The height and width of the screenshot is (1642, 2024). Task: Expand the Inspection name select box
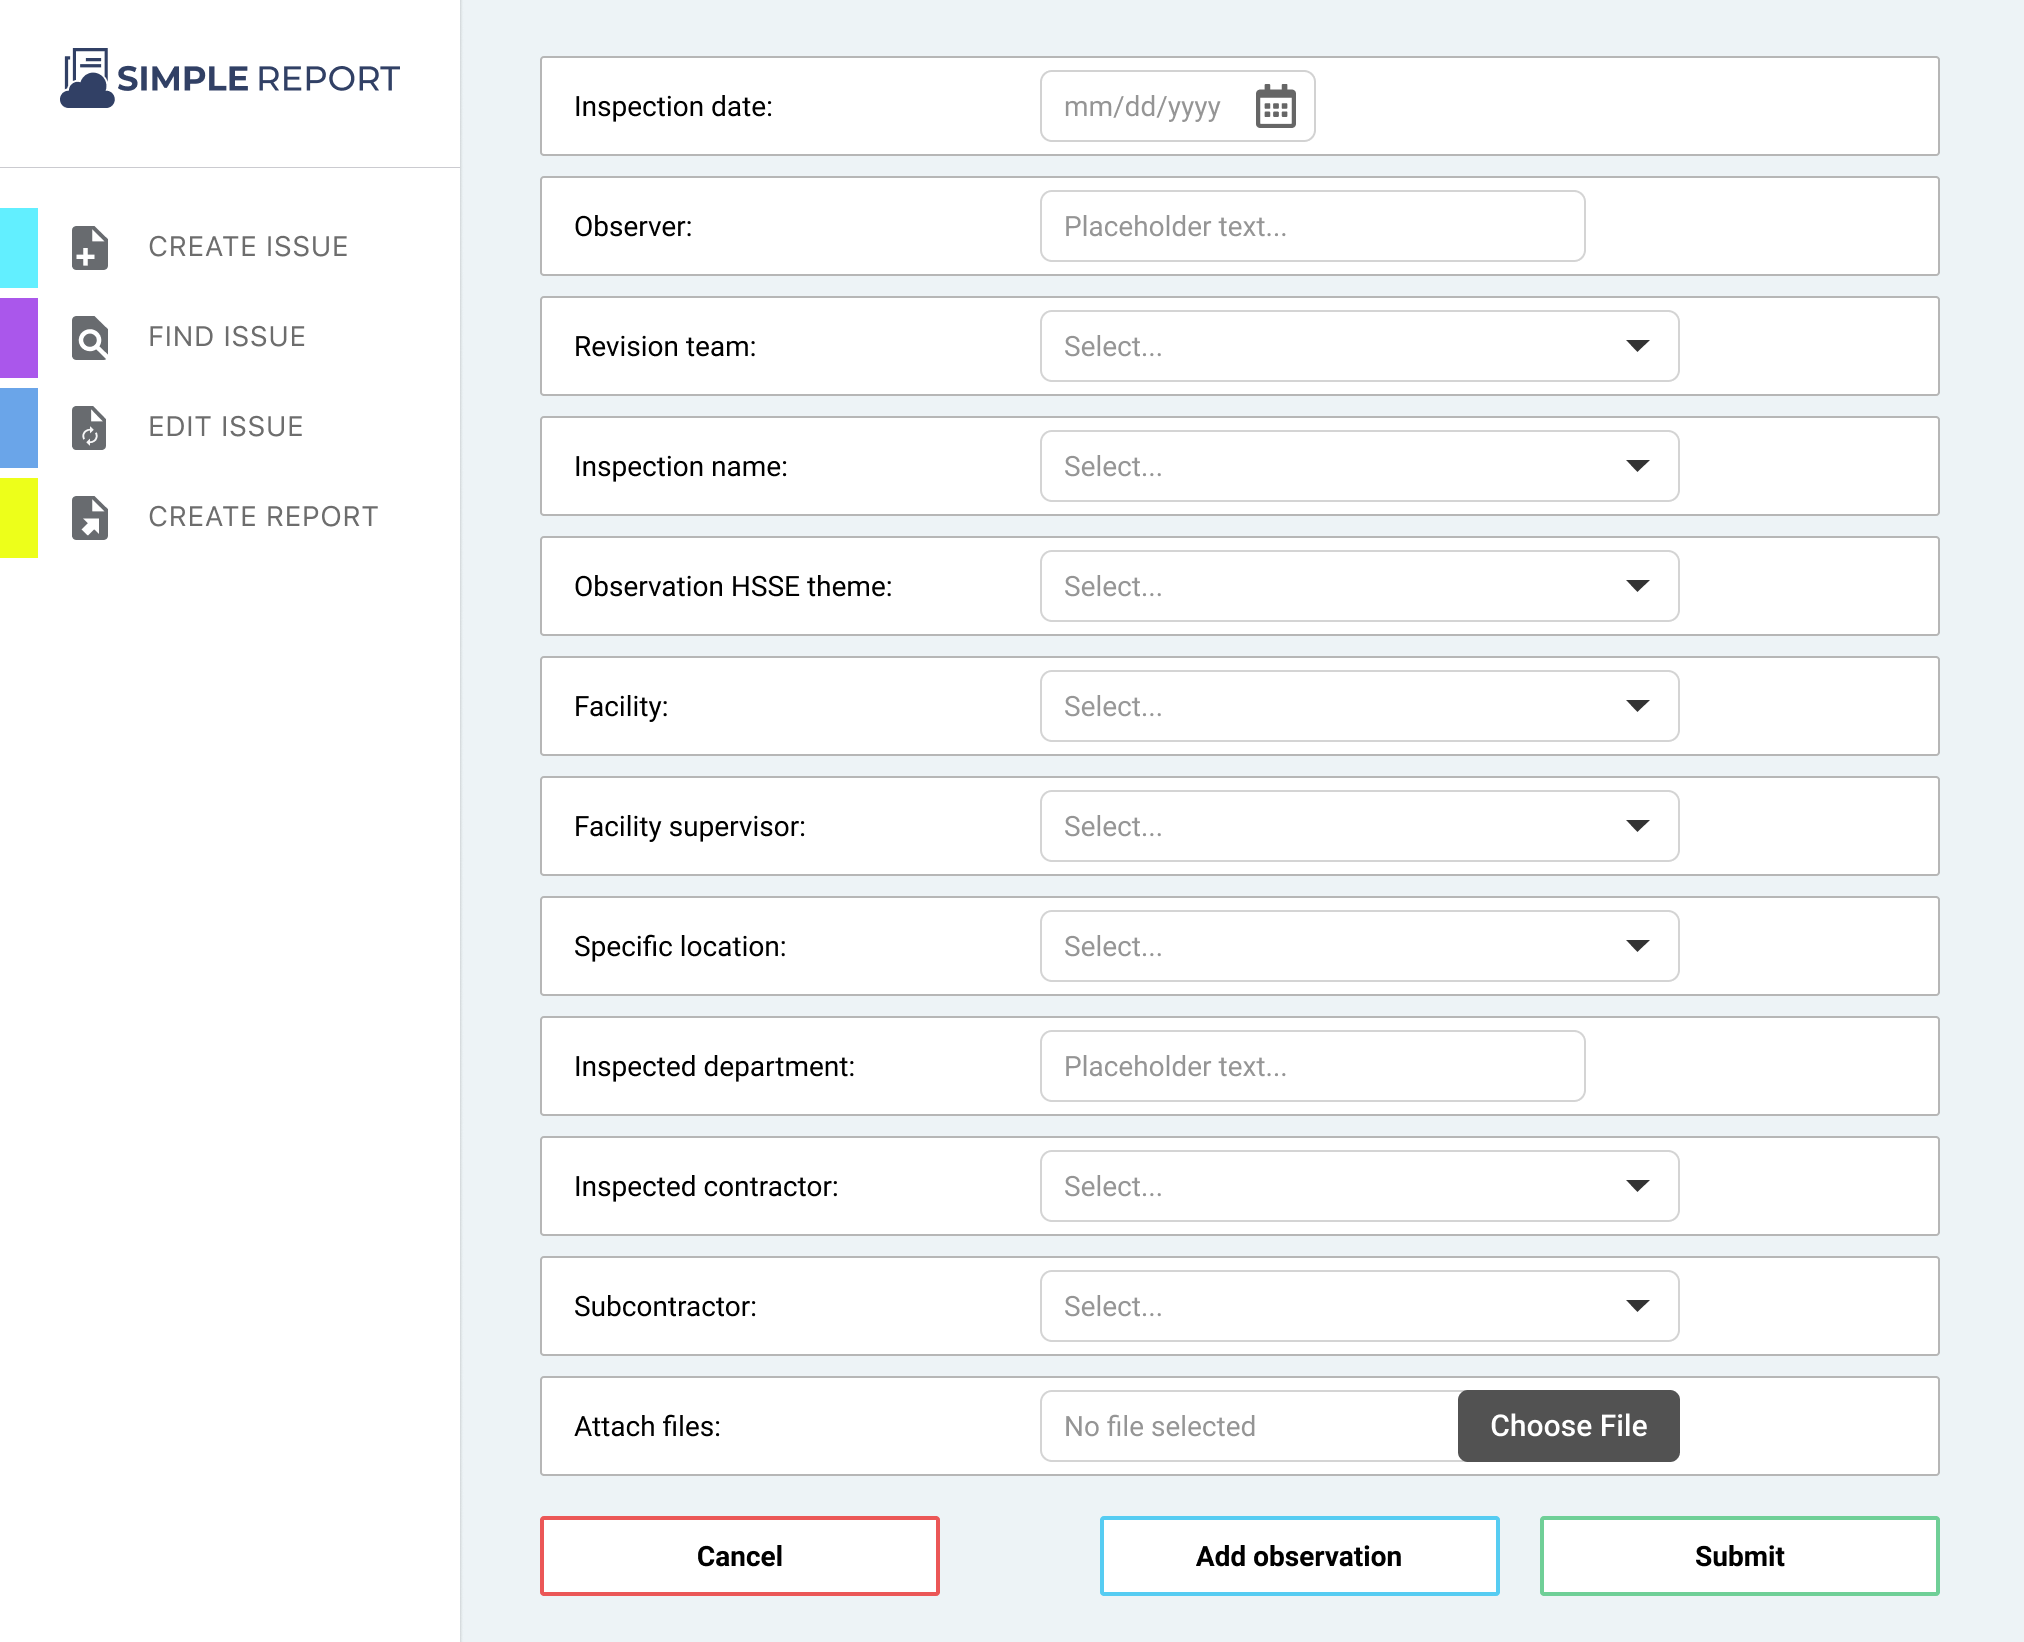click(1358, 466)
